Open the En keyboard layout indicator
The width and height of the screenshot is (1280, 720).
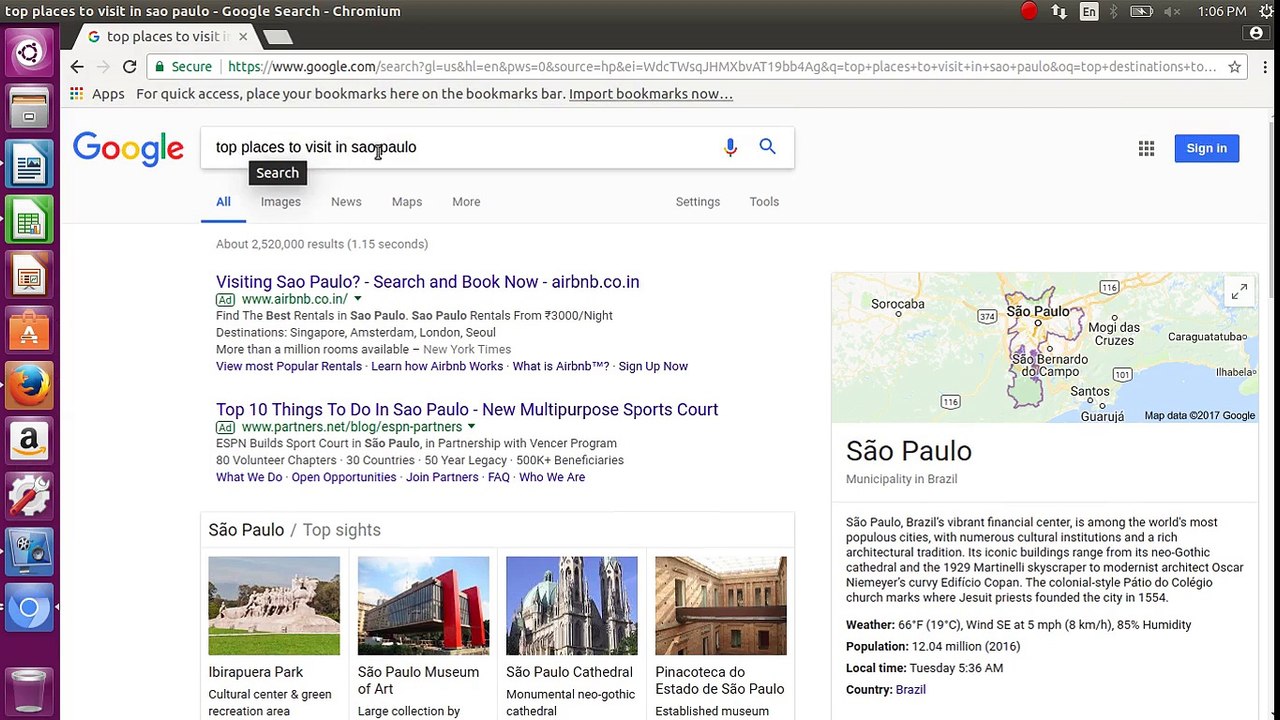tap(1088, 11)
